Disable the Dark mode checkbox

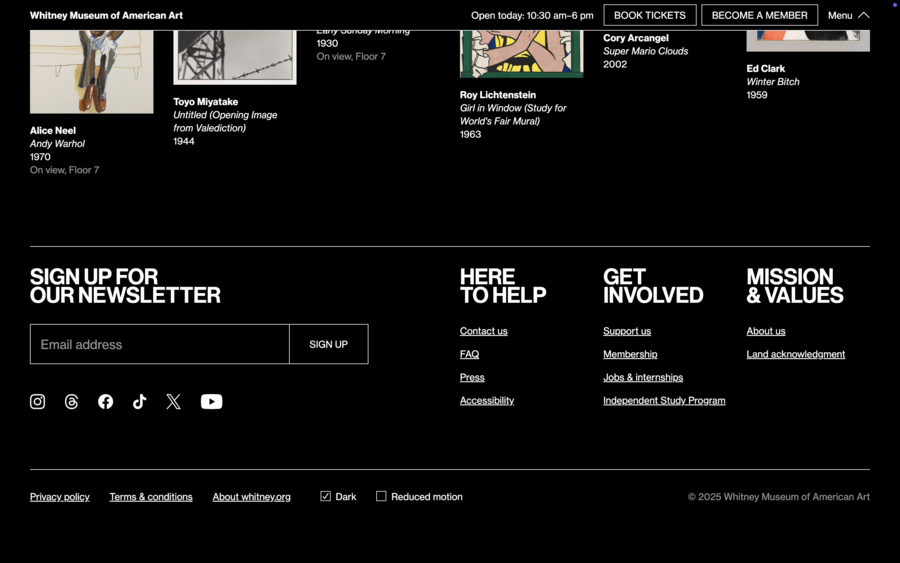(x=325, y=496)
